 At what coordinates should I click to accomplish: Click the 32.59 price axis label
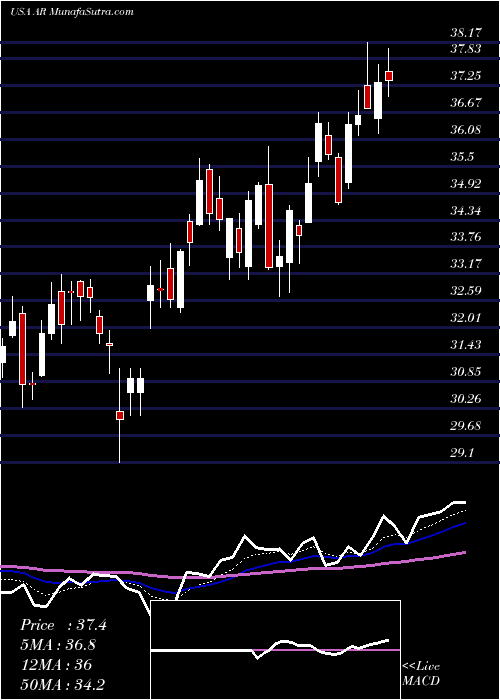point(466,291)
